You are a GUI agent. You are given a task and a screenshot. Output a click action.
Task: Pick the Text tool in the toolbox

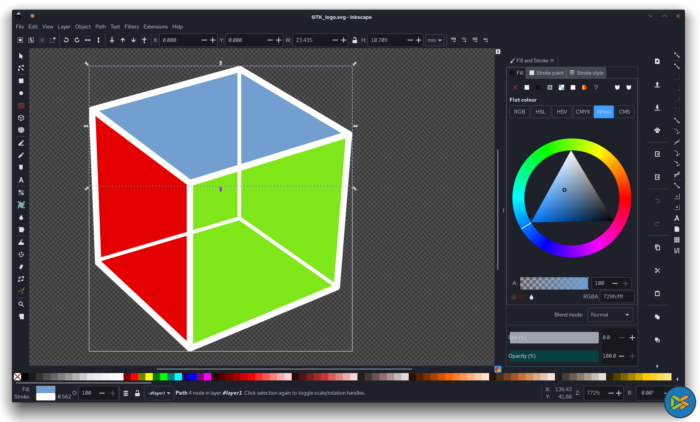point(21,180)
